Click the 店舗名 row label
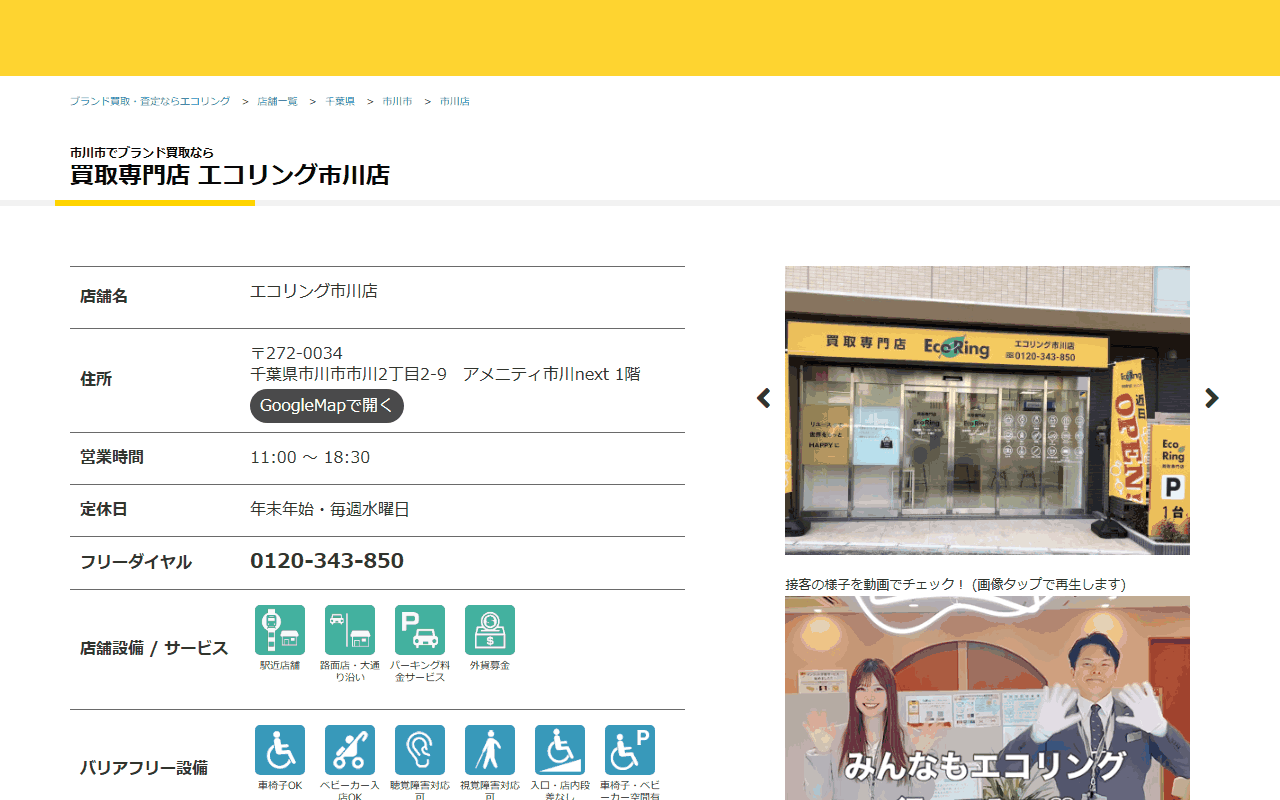The height and width of the screenshot is (800, 1280). [104, 297]
